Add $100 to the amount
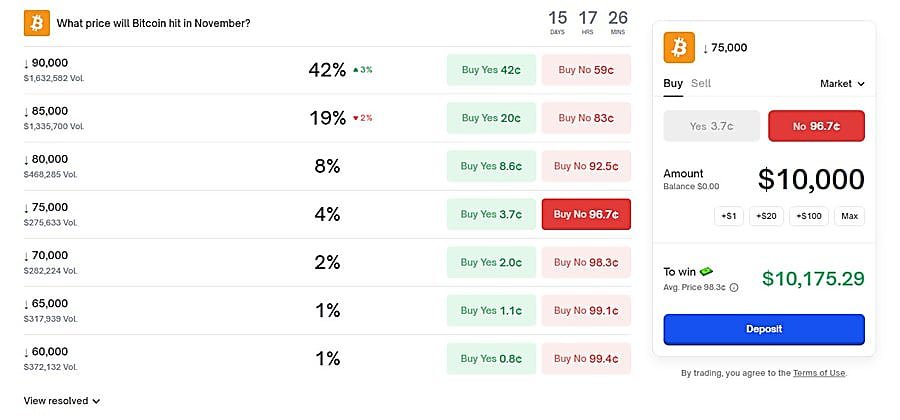The width and height of the screenshot is (900, 420). tap(809, 216)
